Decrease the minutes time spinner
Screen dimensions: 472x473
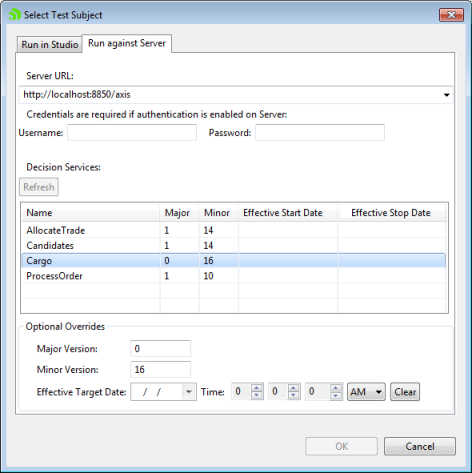[x=293, y=395]
